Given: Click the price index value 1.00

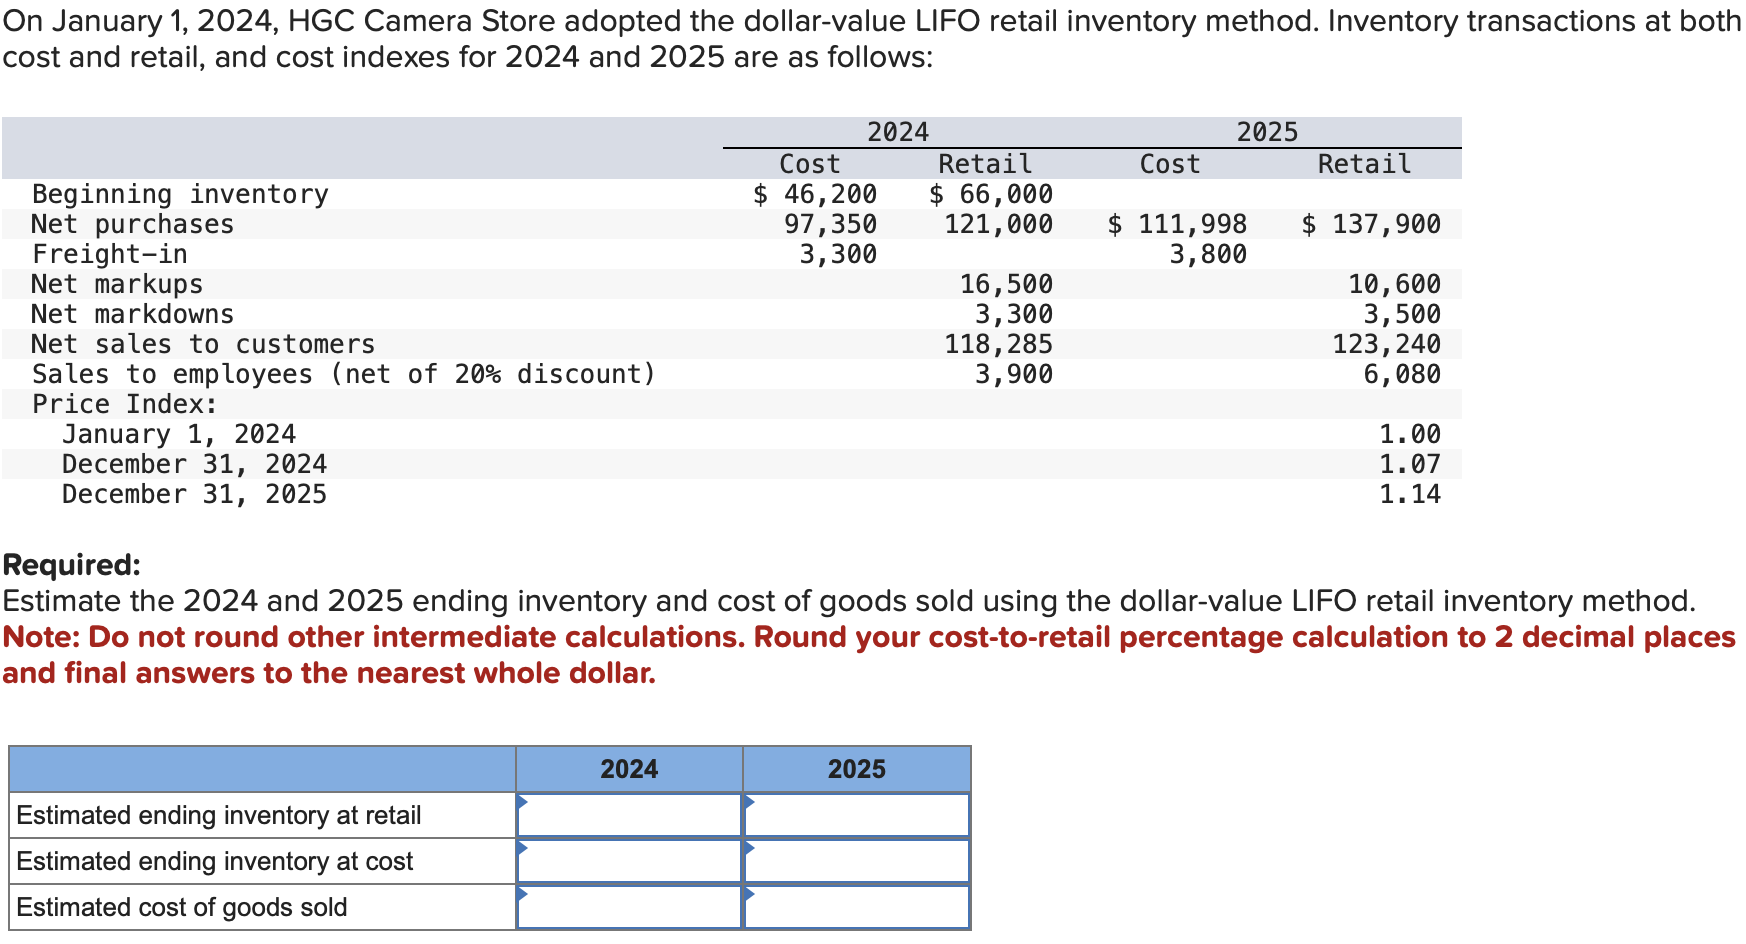Looking at the screenshot, I should click(1410, 434).
